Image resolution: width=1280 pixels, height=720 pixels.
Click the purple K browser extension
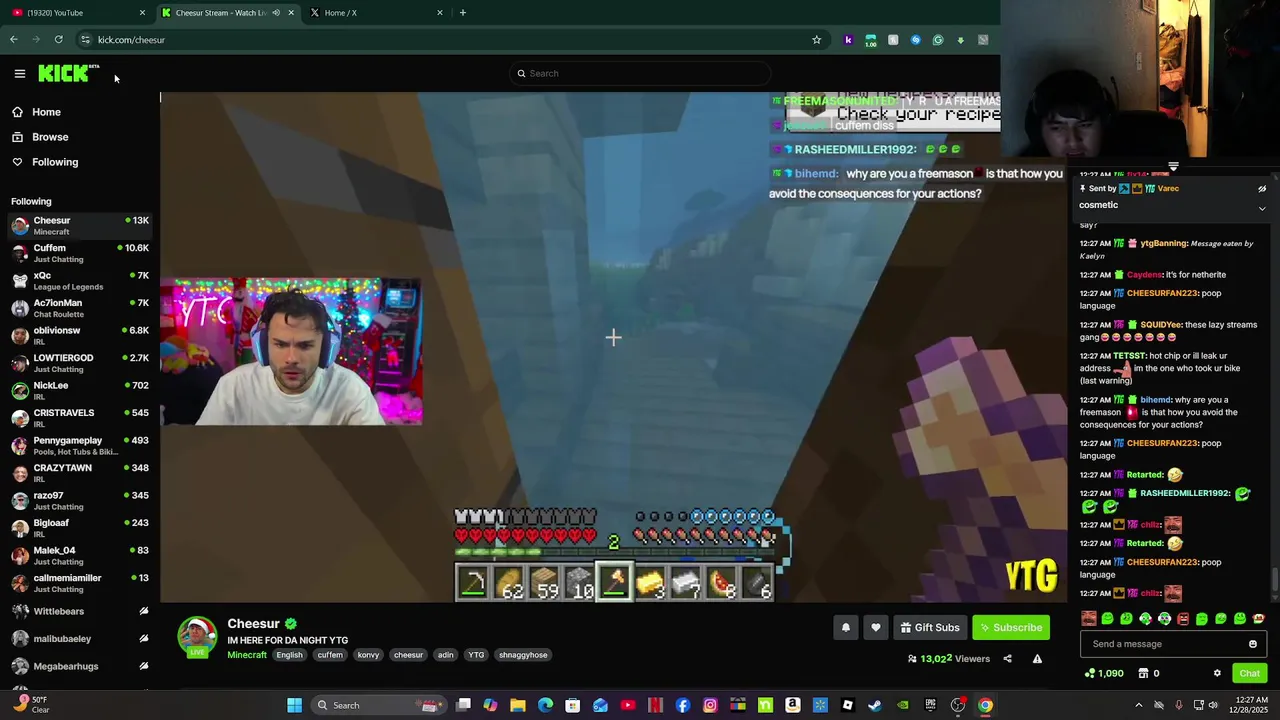[848, 39]
